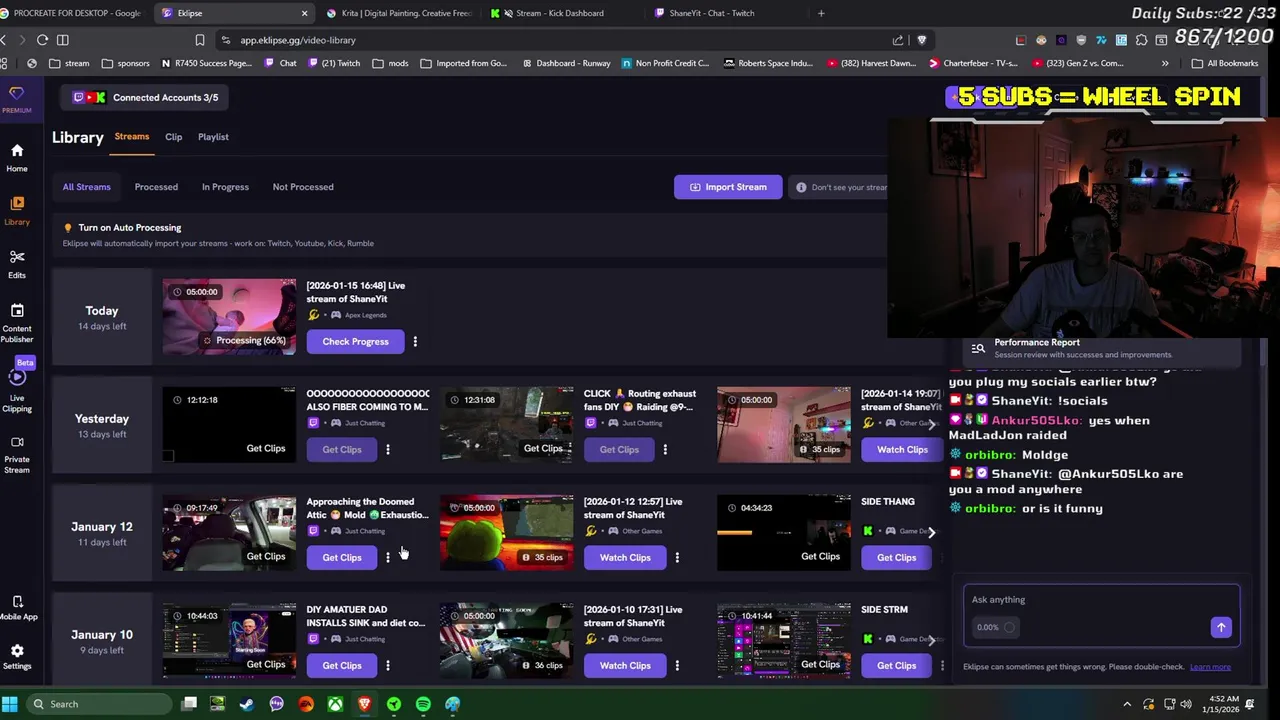
Task: Open today's processing stream thumbnail
Action: [229, 317]
